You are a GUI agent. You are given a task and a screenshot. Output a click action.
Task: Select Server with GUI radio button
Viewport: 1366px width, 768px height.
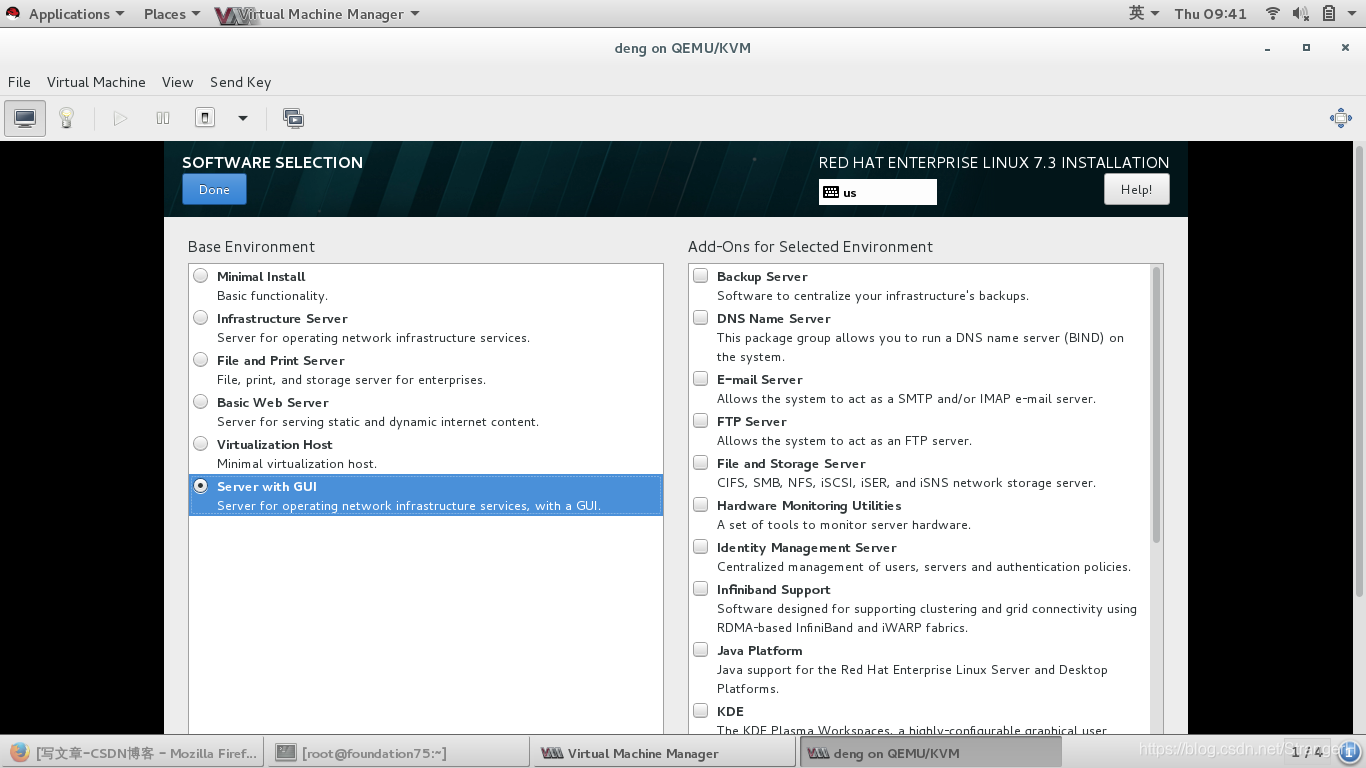coord(201,486)
